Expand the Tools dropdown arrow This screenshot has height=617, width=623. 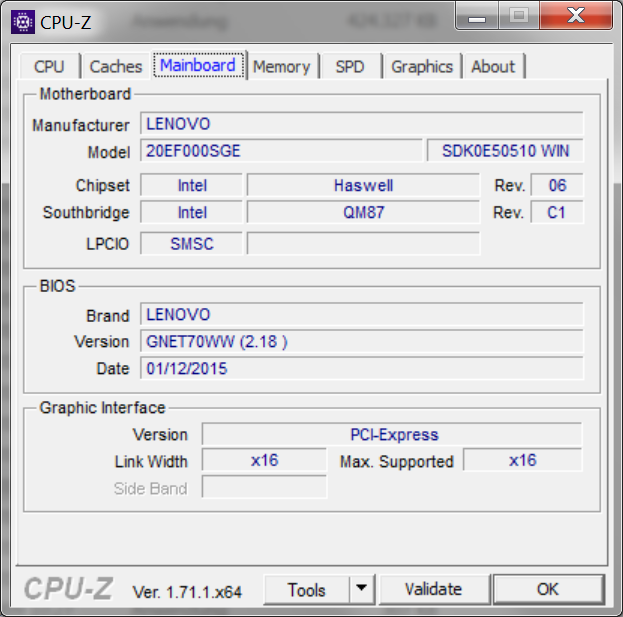[x=362, y=590]
